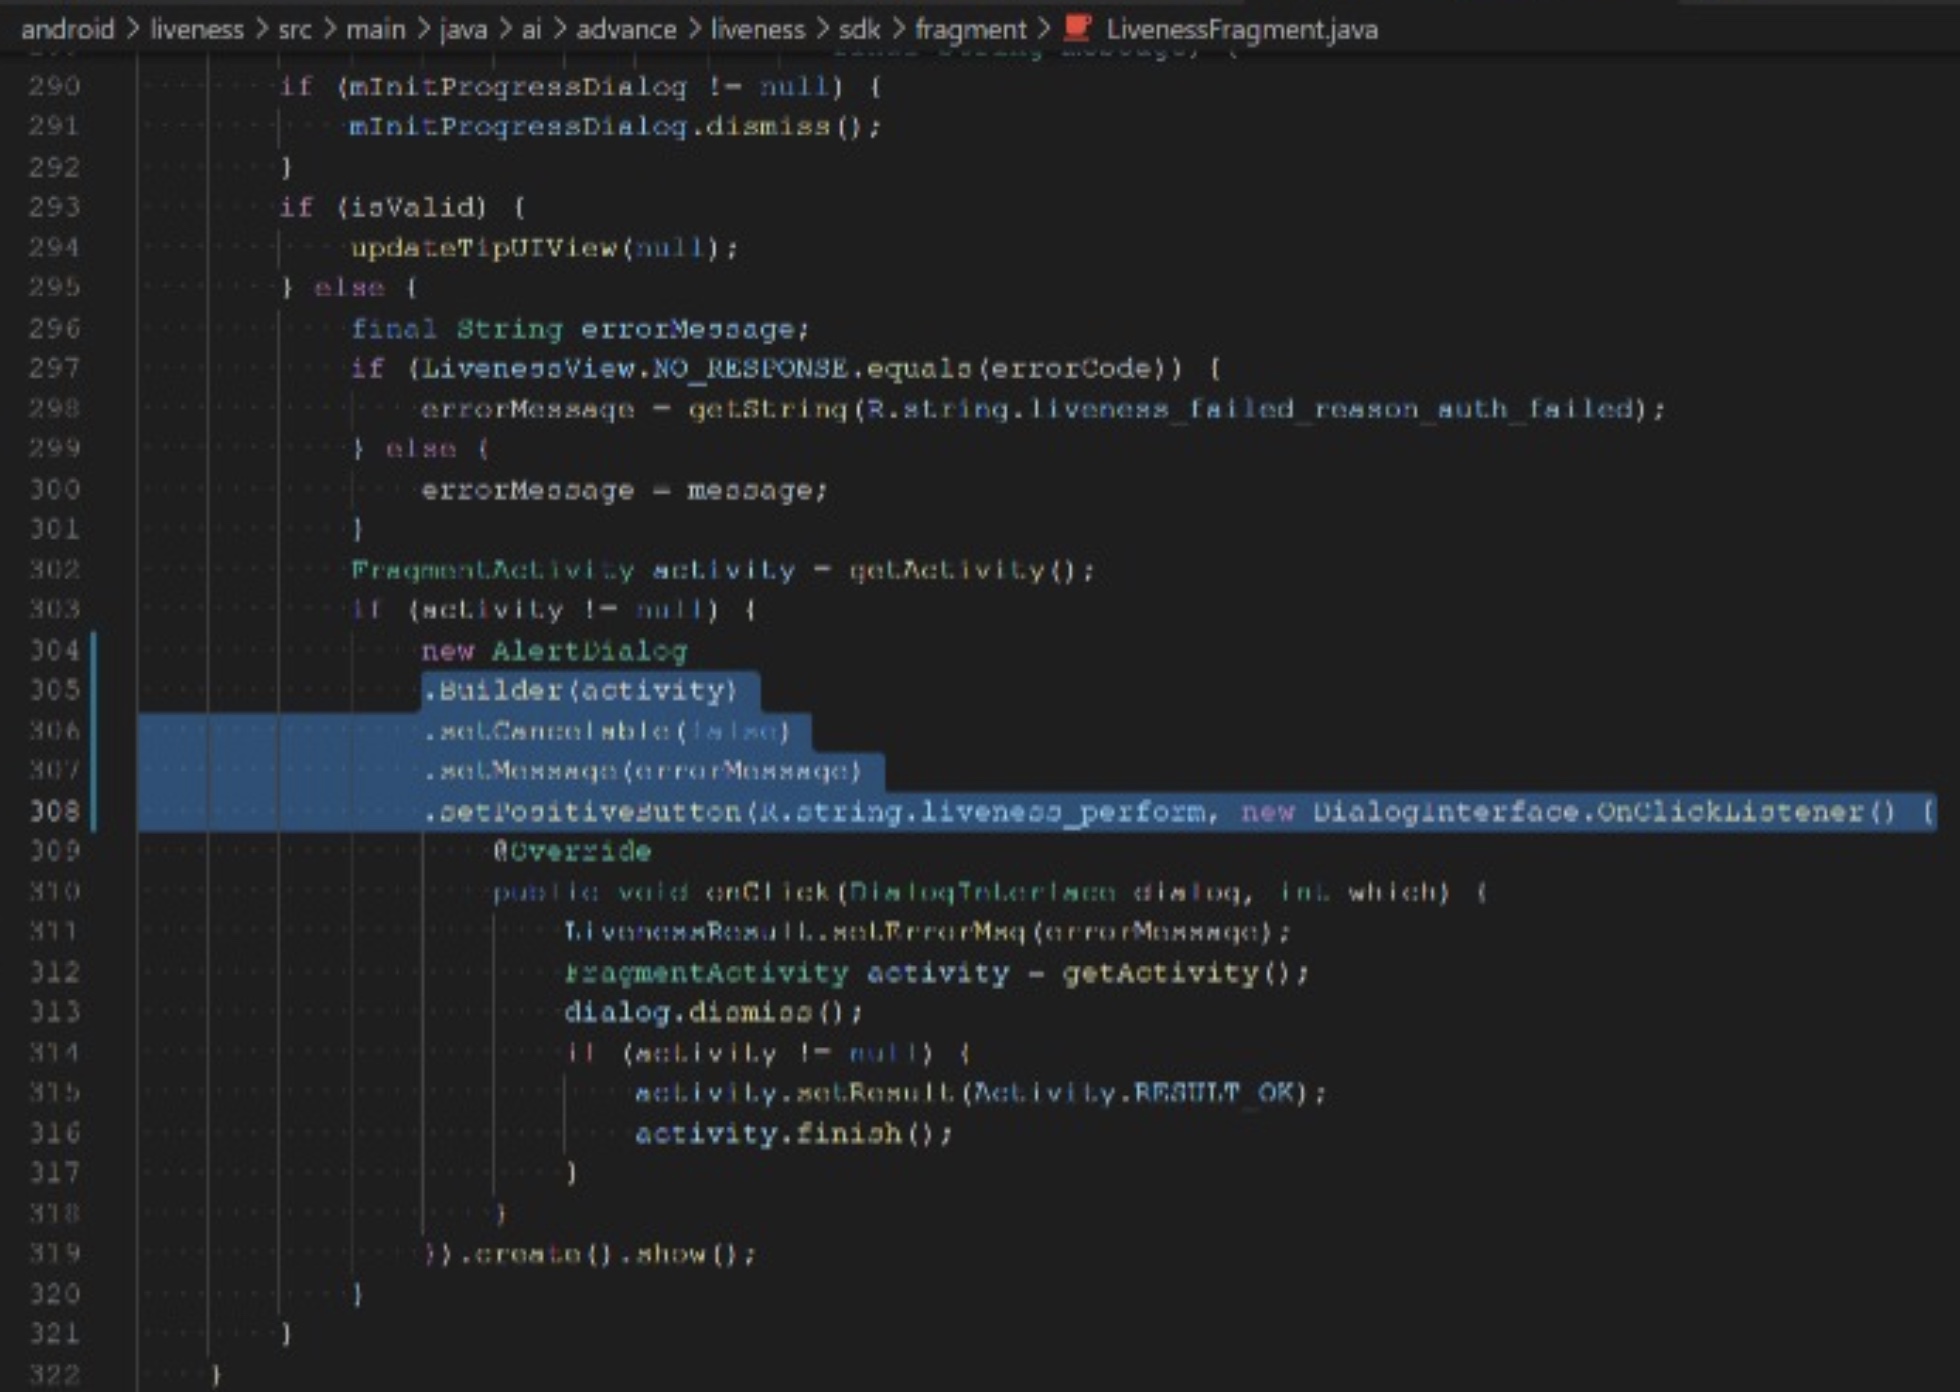Click line number 293 in gutter

coord(54,207)
